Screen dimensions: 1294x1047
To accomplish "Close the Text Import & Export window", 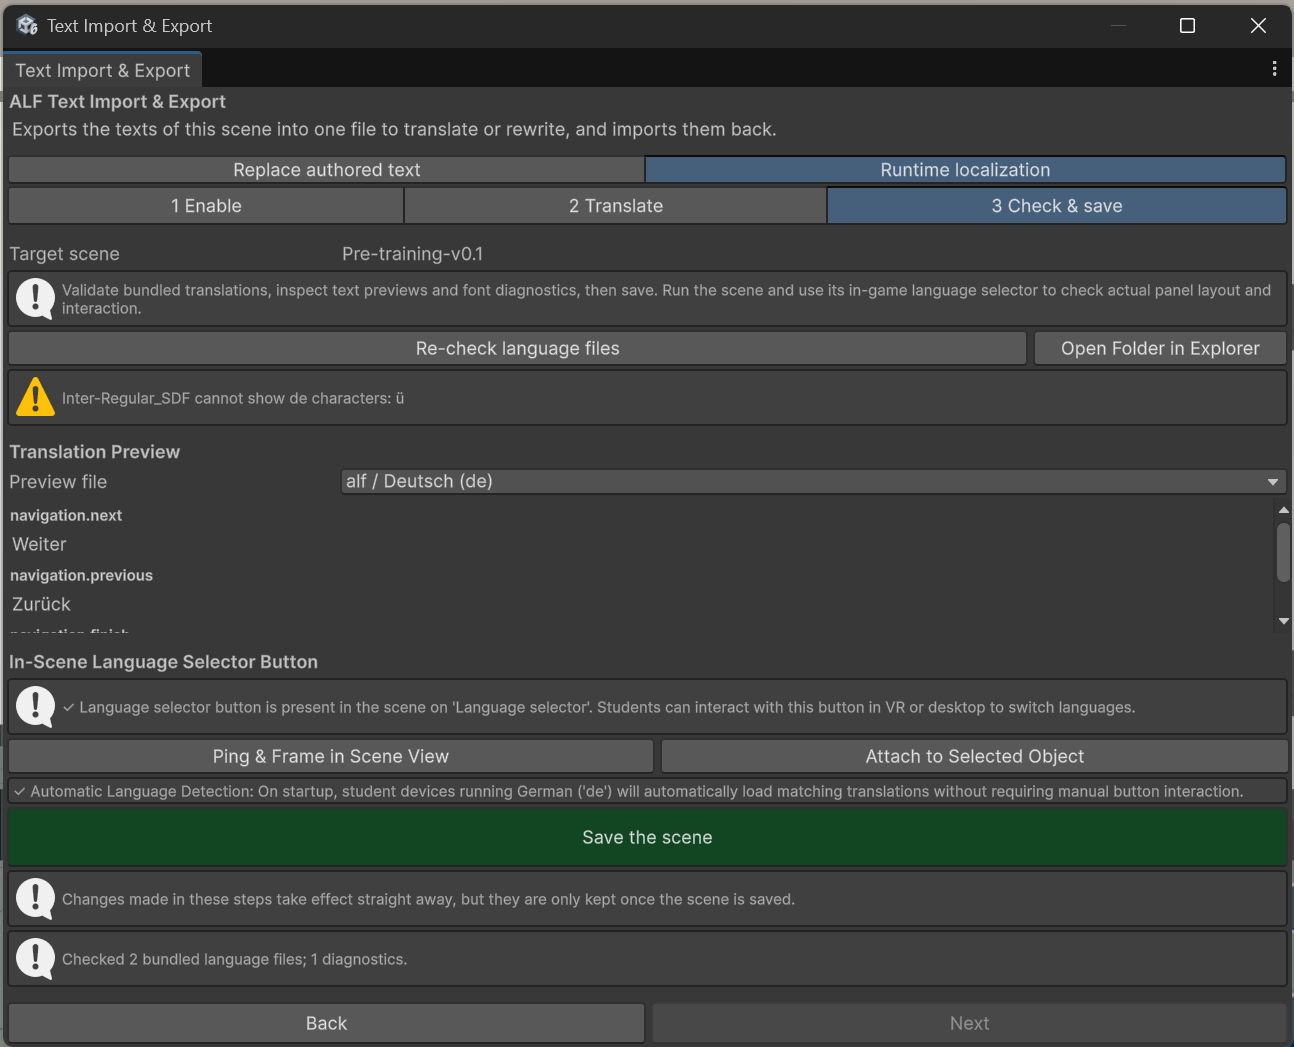I will point(1258,25).
